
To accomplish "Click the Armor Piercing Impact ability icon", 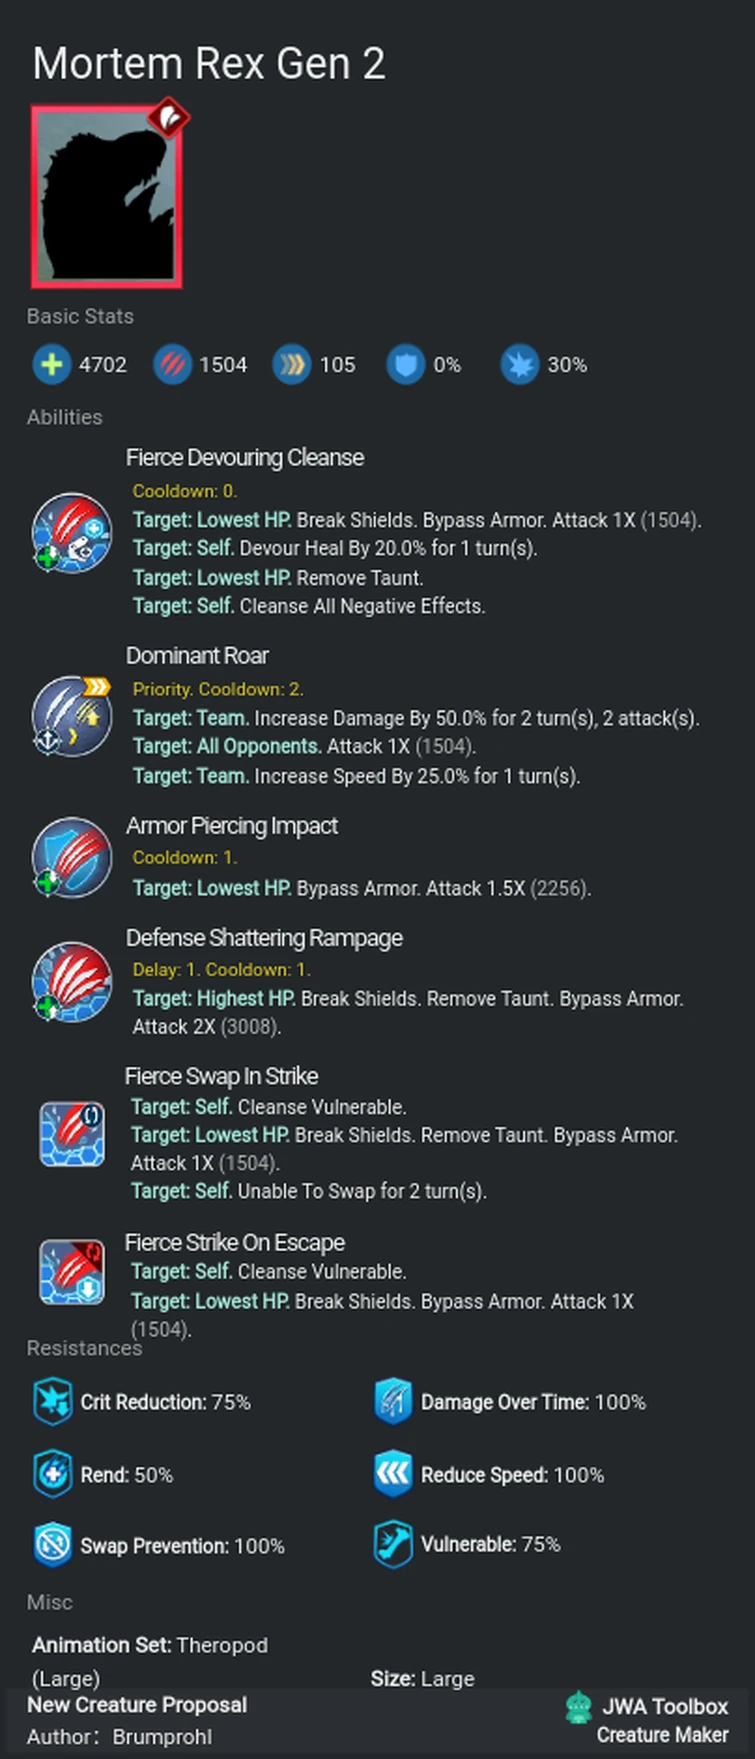I will pos(71,857).
